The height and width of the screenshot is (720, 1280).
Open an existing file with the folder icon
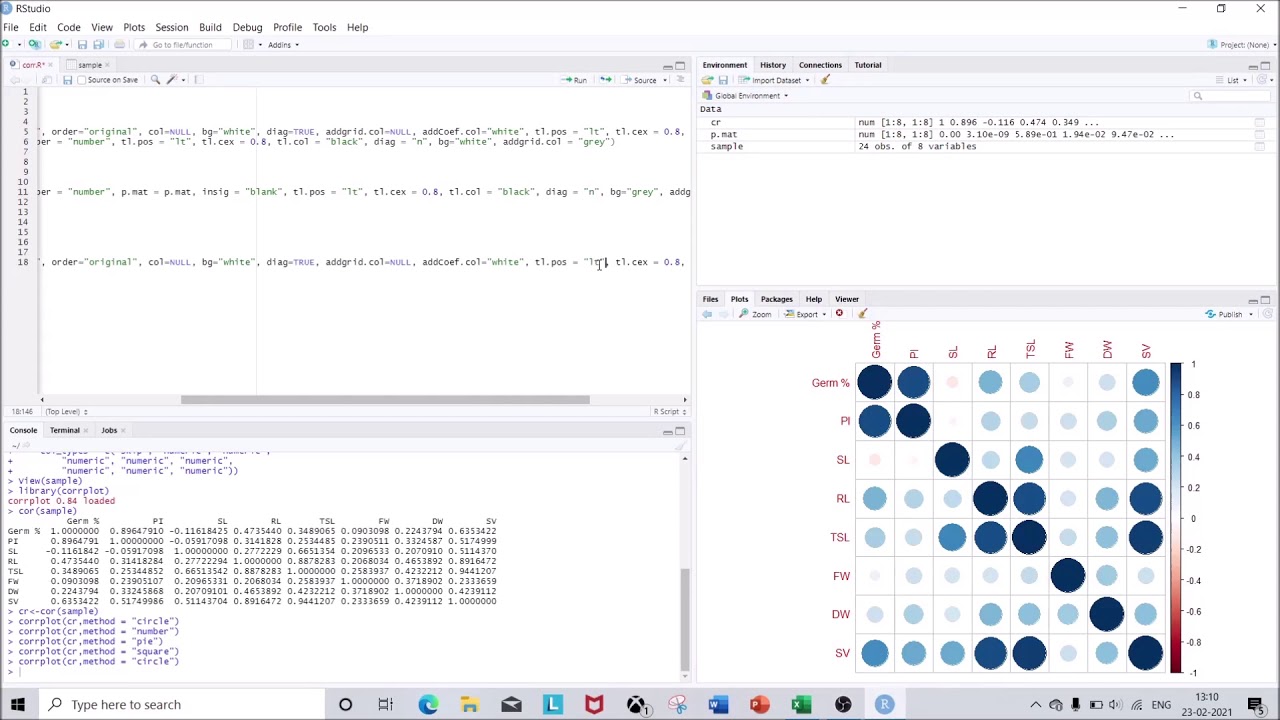56,44
